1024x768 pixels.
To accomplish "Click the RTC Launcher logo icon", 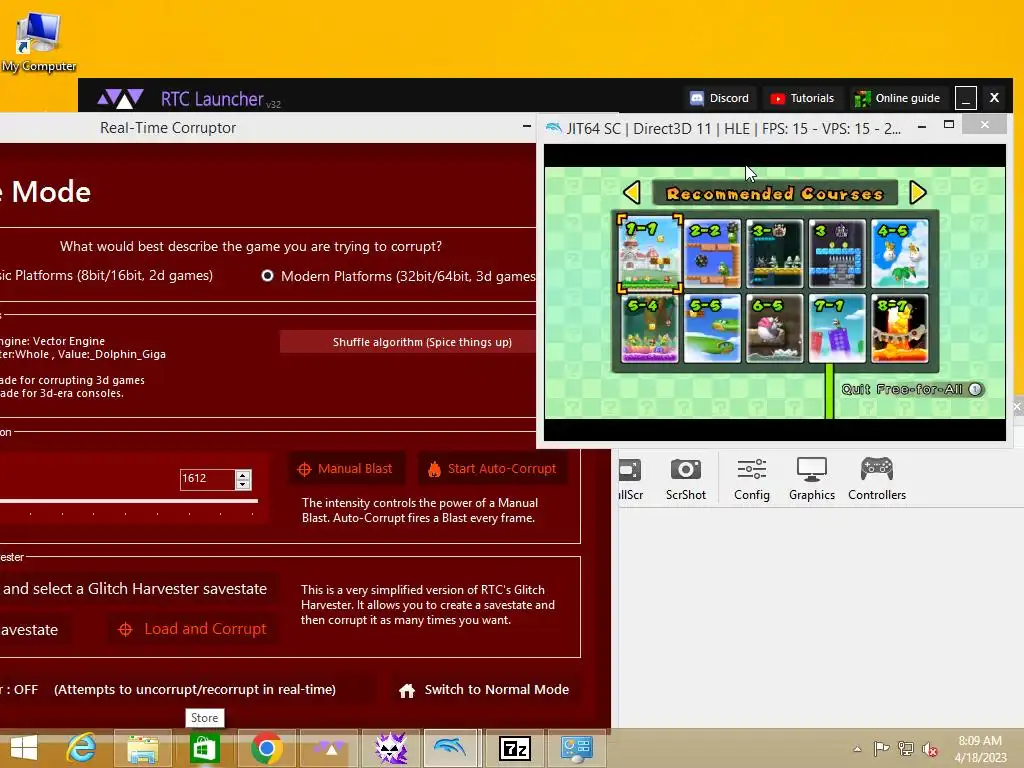I will [x=120, y=99].
